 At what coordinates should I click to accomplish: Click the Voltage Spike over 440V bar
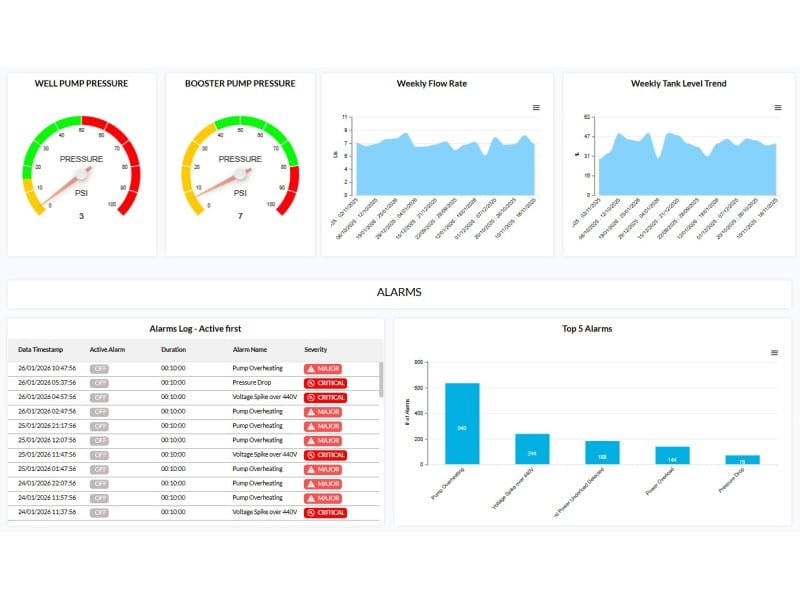pos(532,449)
